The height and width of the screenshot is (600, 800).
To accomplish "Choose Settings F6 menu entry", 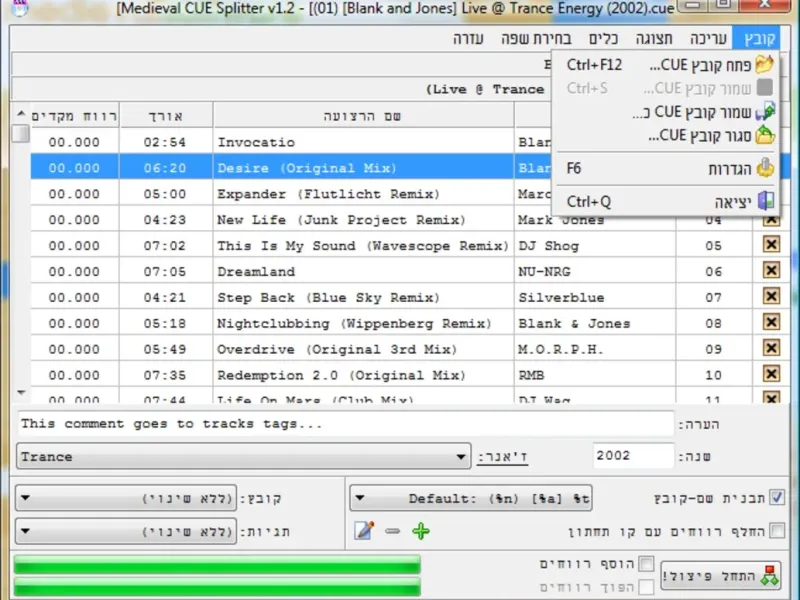I will (666, 168).
